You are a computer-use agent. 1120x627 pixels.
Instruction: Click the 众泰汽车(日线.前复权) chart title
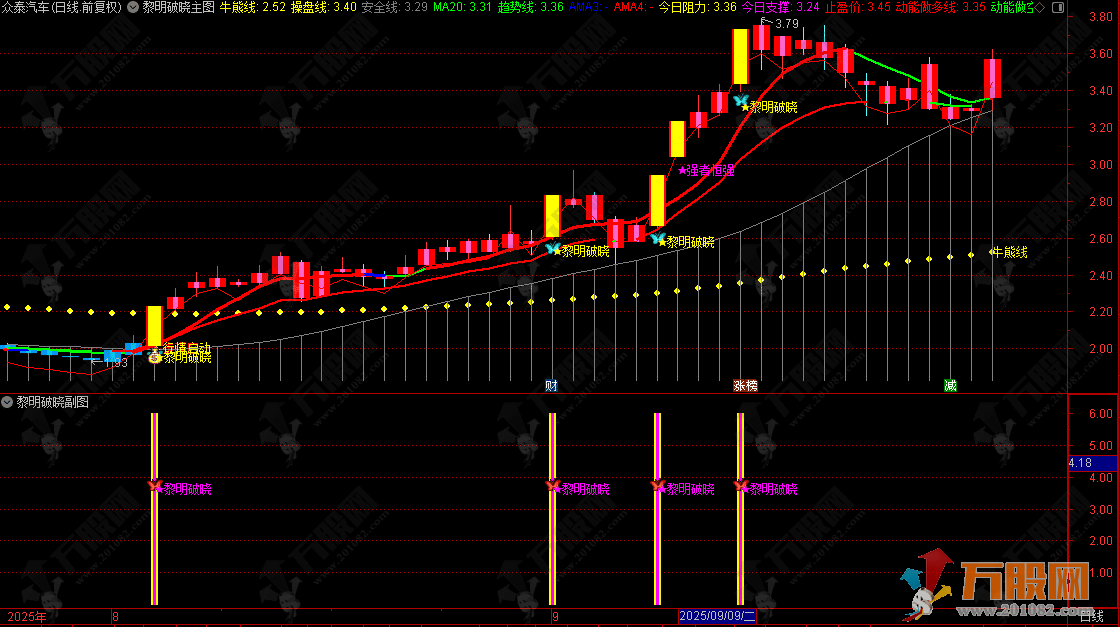(x=62, y=7)
